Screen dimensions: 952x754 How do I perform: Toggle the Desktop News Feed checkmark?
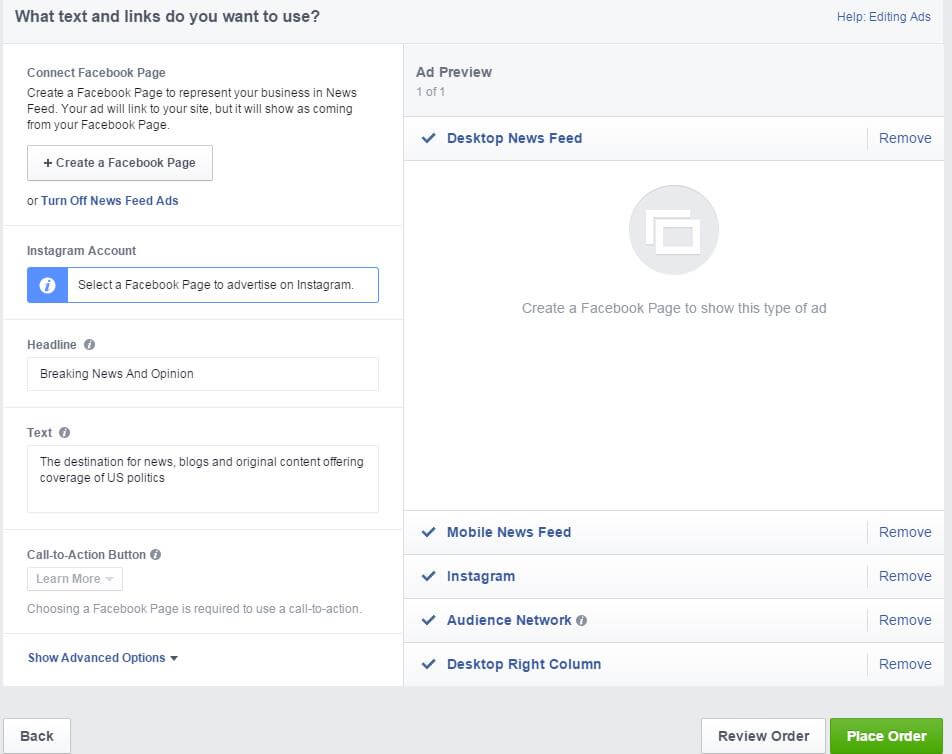pos(429,138)
